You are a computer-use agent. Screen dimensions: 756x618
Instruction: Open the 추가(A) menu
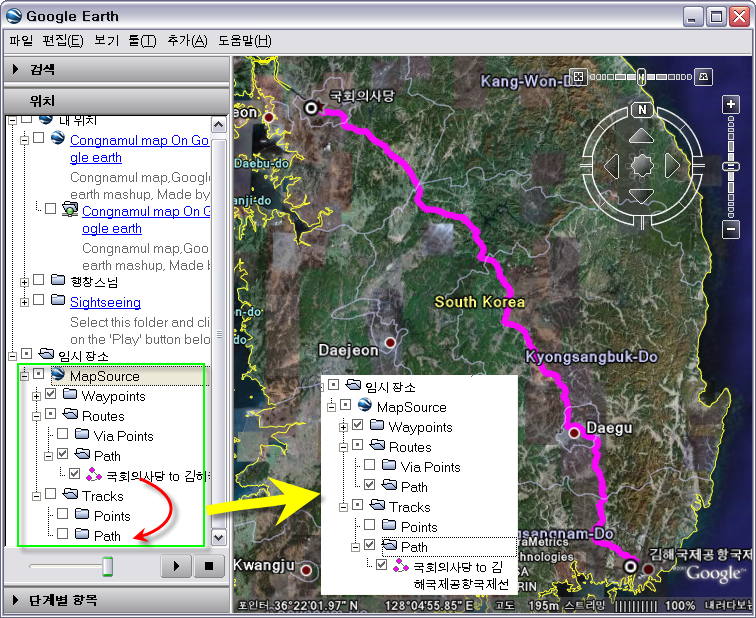pyautogui.click(x=187, y=40)
